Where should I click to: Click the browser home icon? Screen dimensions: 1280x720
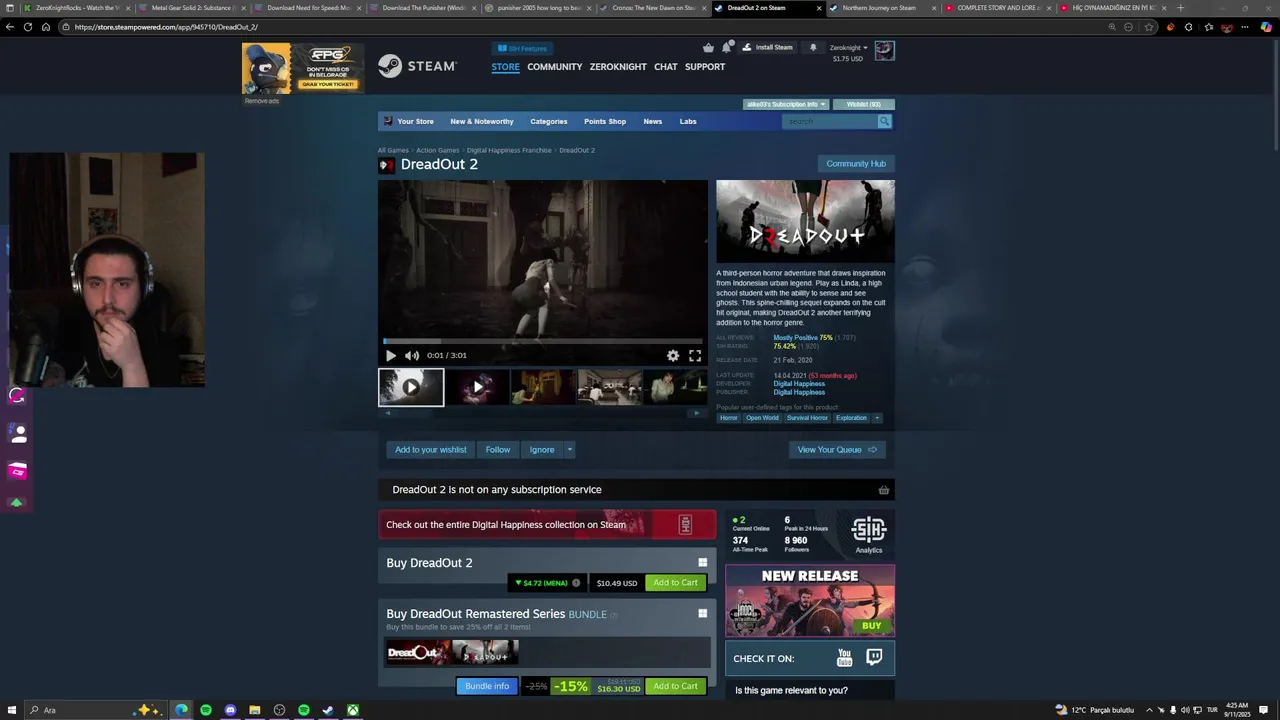[46, 27]
